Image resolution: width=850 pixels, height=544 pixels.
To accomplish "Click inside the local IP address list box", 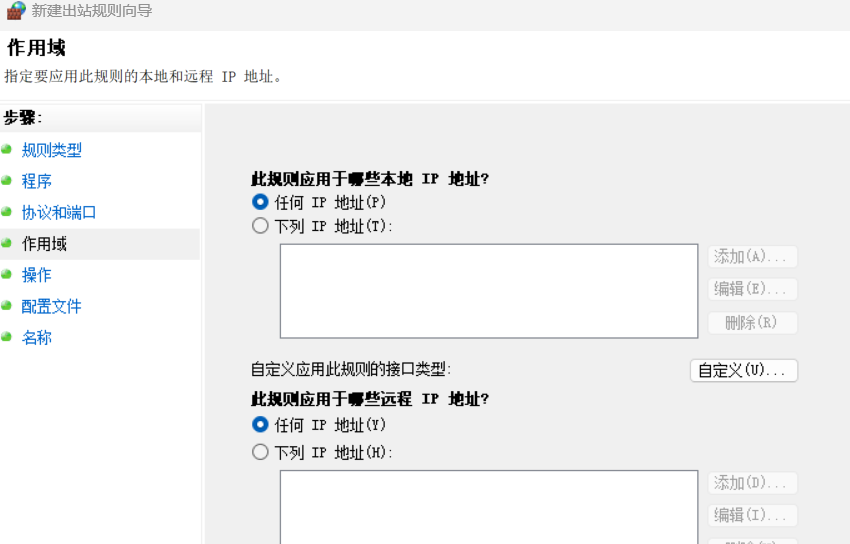I will pos(488,291).
